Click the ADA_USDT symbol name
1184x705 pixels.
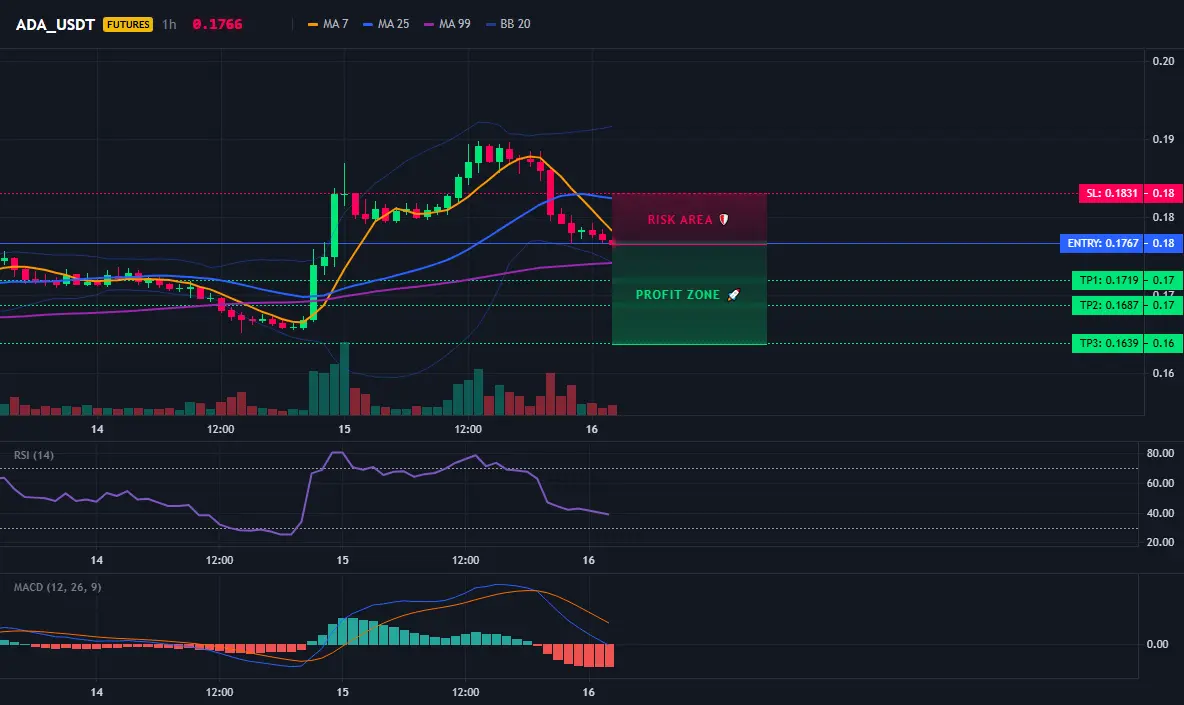[x=55, y=24]
